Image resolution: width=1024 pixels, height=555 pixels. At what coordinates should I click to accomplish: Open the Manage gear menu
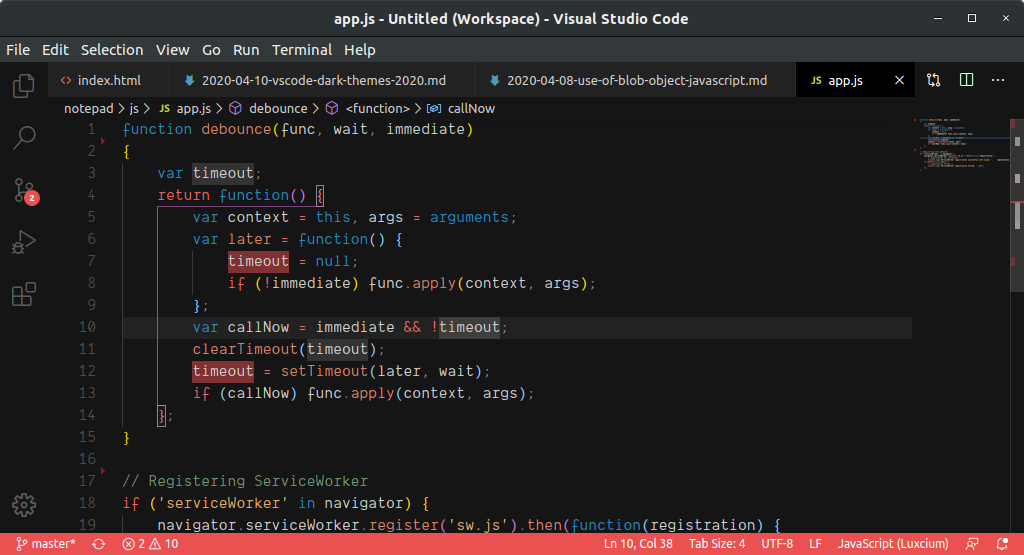click(x=24, y=505)
